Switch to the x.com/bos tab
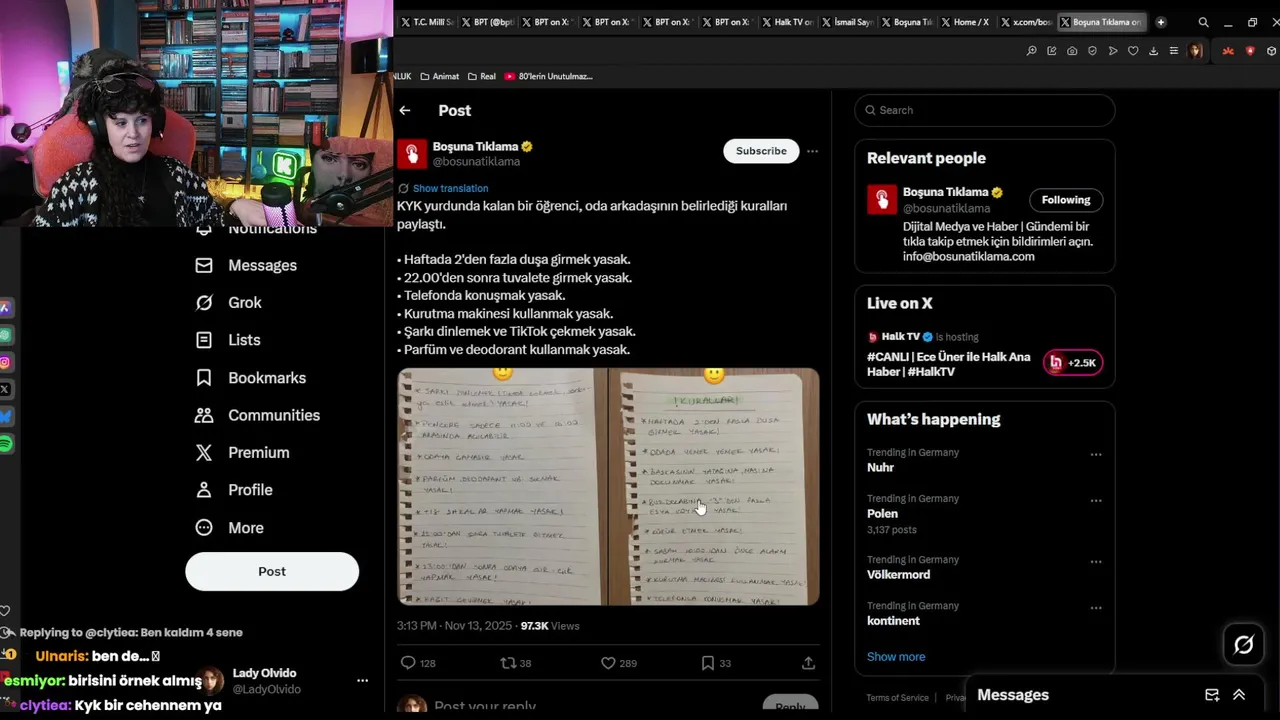Screen dimensions: 1280x720 [1026, 22]
